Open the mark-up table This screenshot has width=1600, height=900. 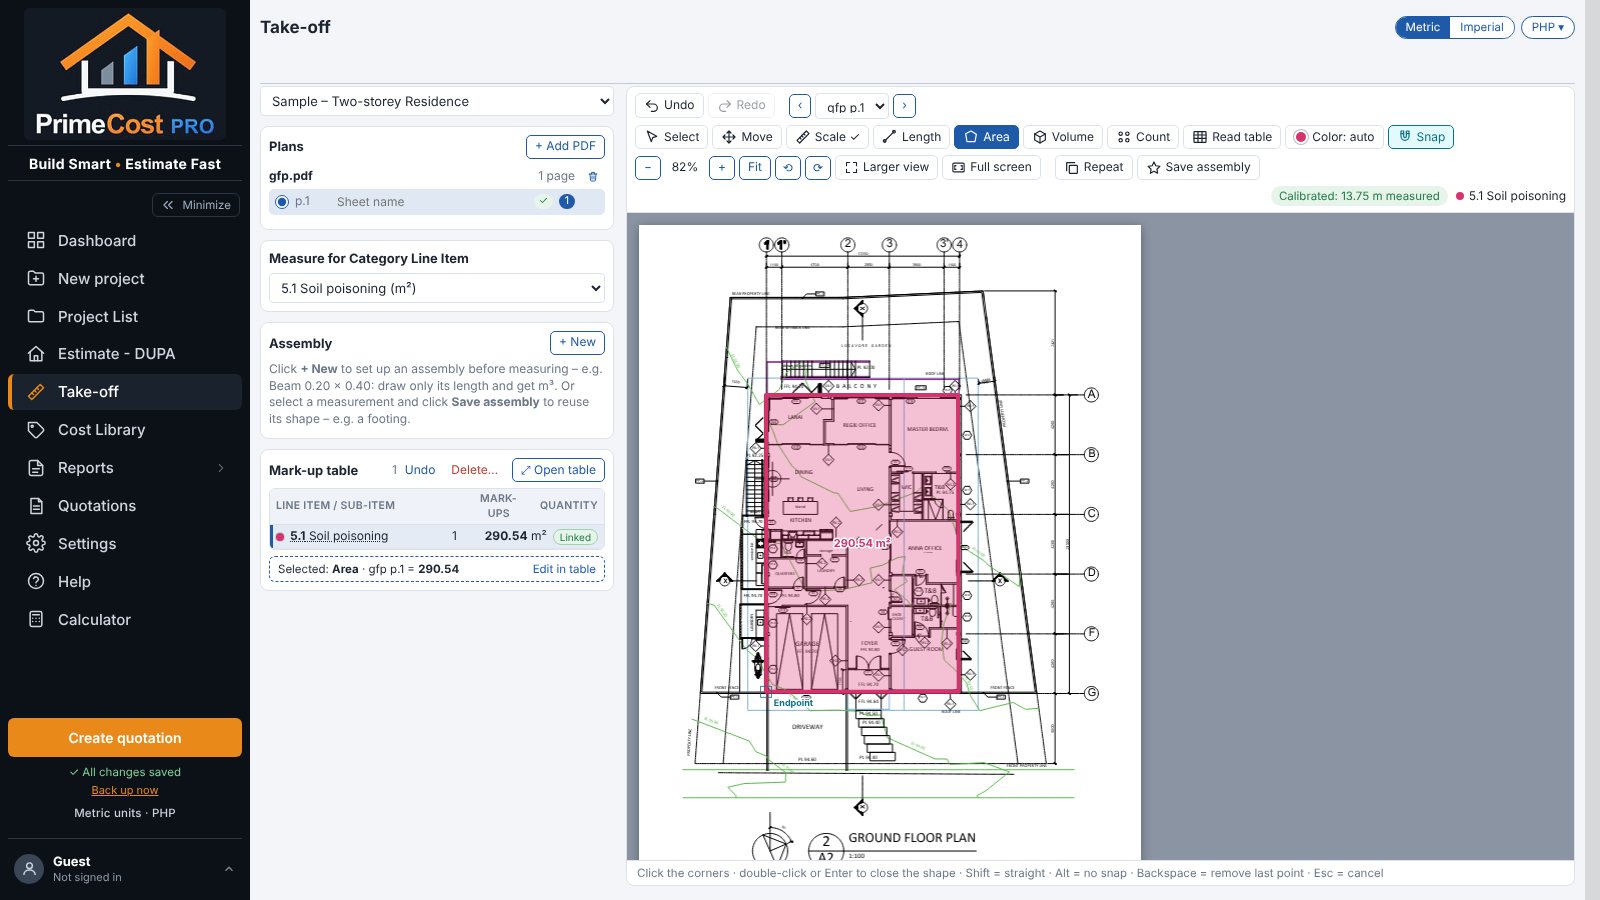pyautogui.click(x=558, y=470)
